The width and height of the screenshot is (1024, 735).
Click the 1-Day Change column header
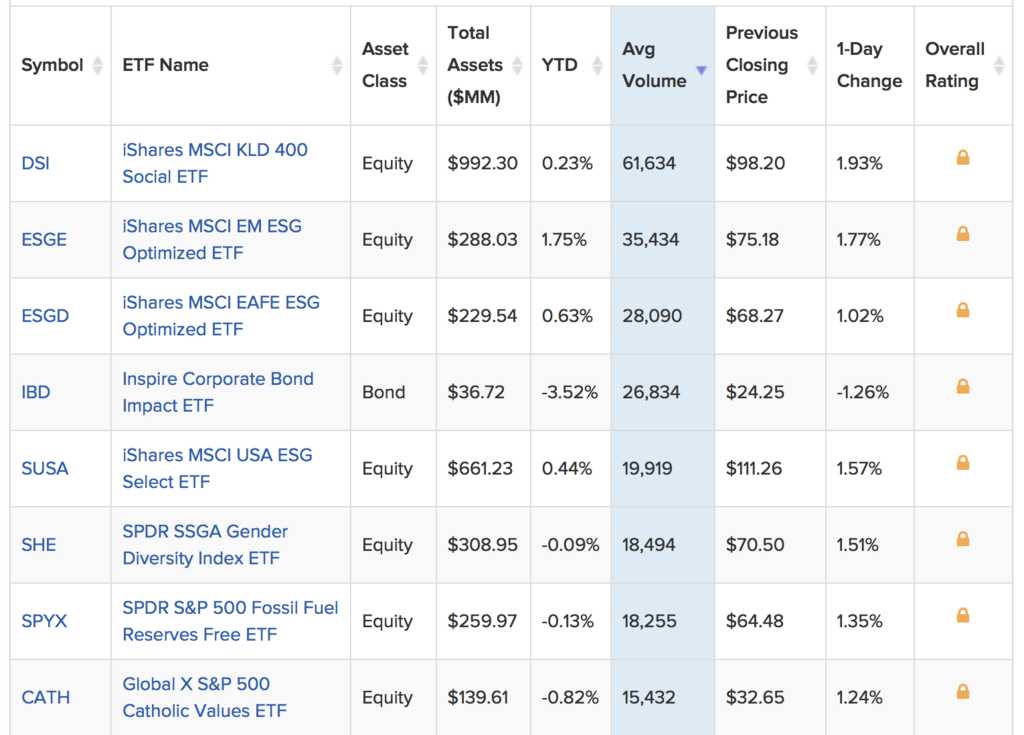click(869, 65)
